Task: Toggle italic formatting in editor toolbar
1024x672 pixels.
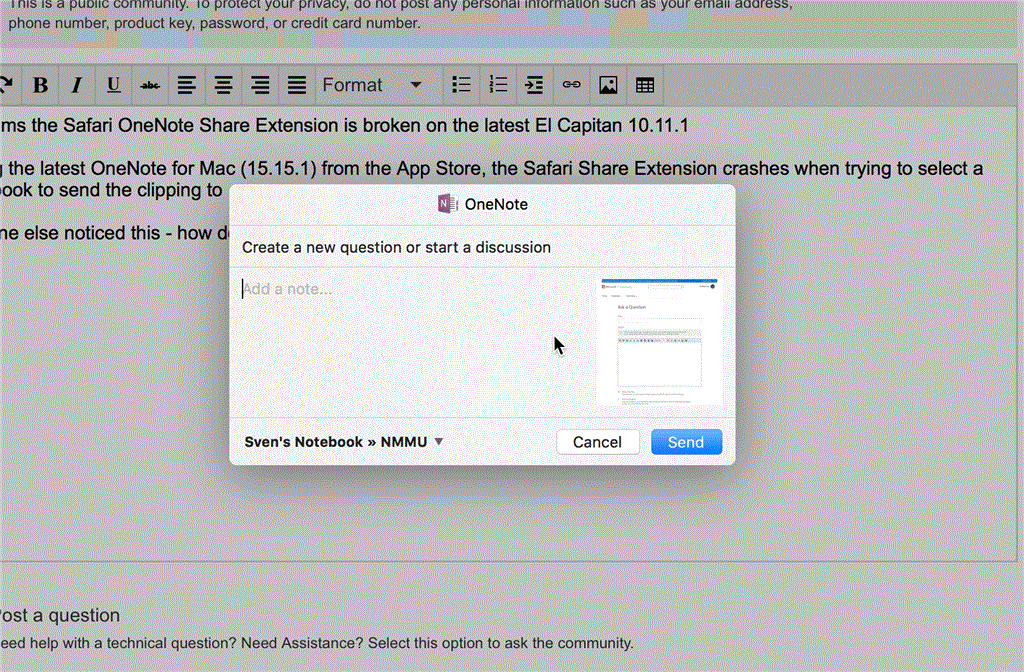Action: 76,85
